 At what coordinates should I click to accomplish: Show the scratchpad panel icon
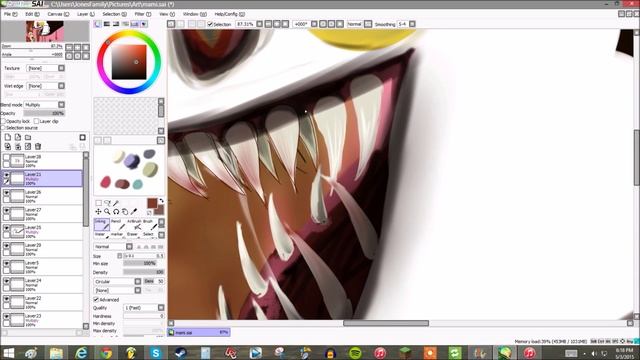point(144,24)
